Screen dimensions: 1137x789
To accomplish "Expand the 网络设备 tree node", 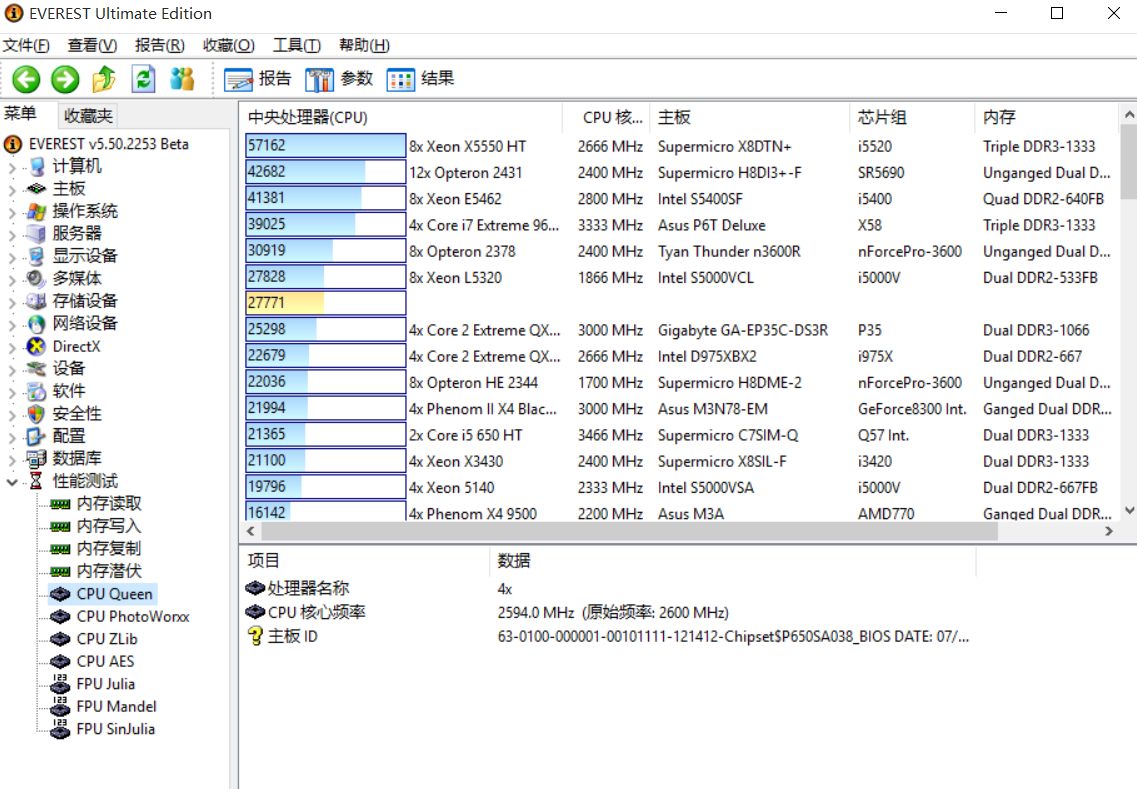I will pyautogui.click(x=12, y=326).
